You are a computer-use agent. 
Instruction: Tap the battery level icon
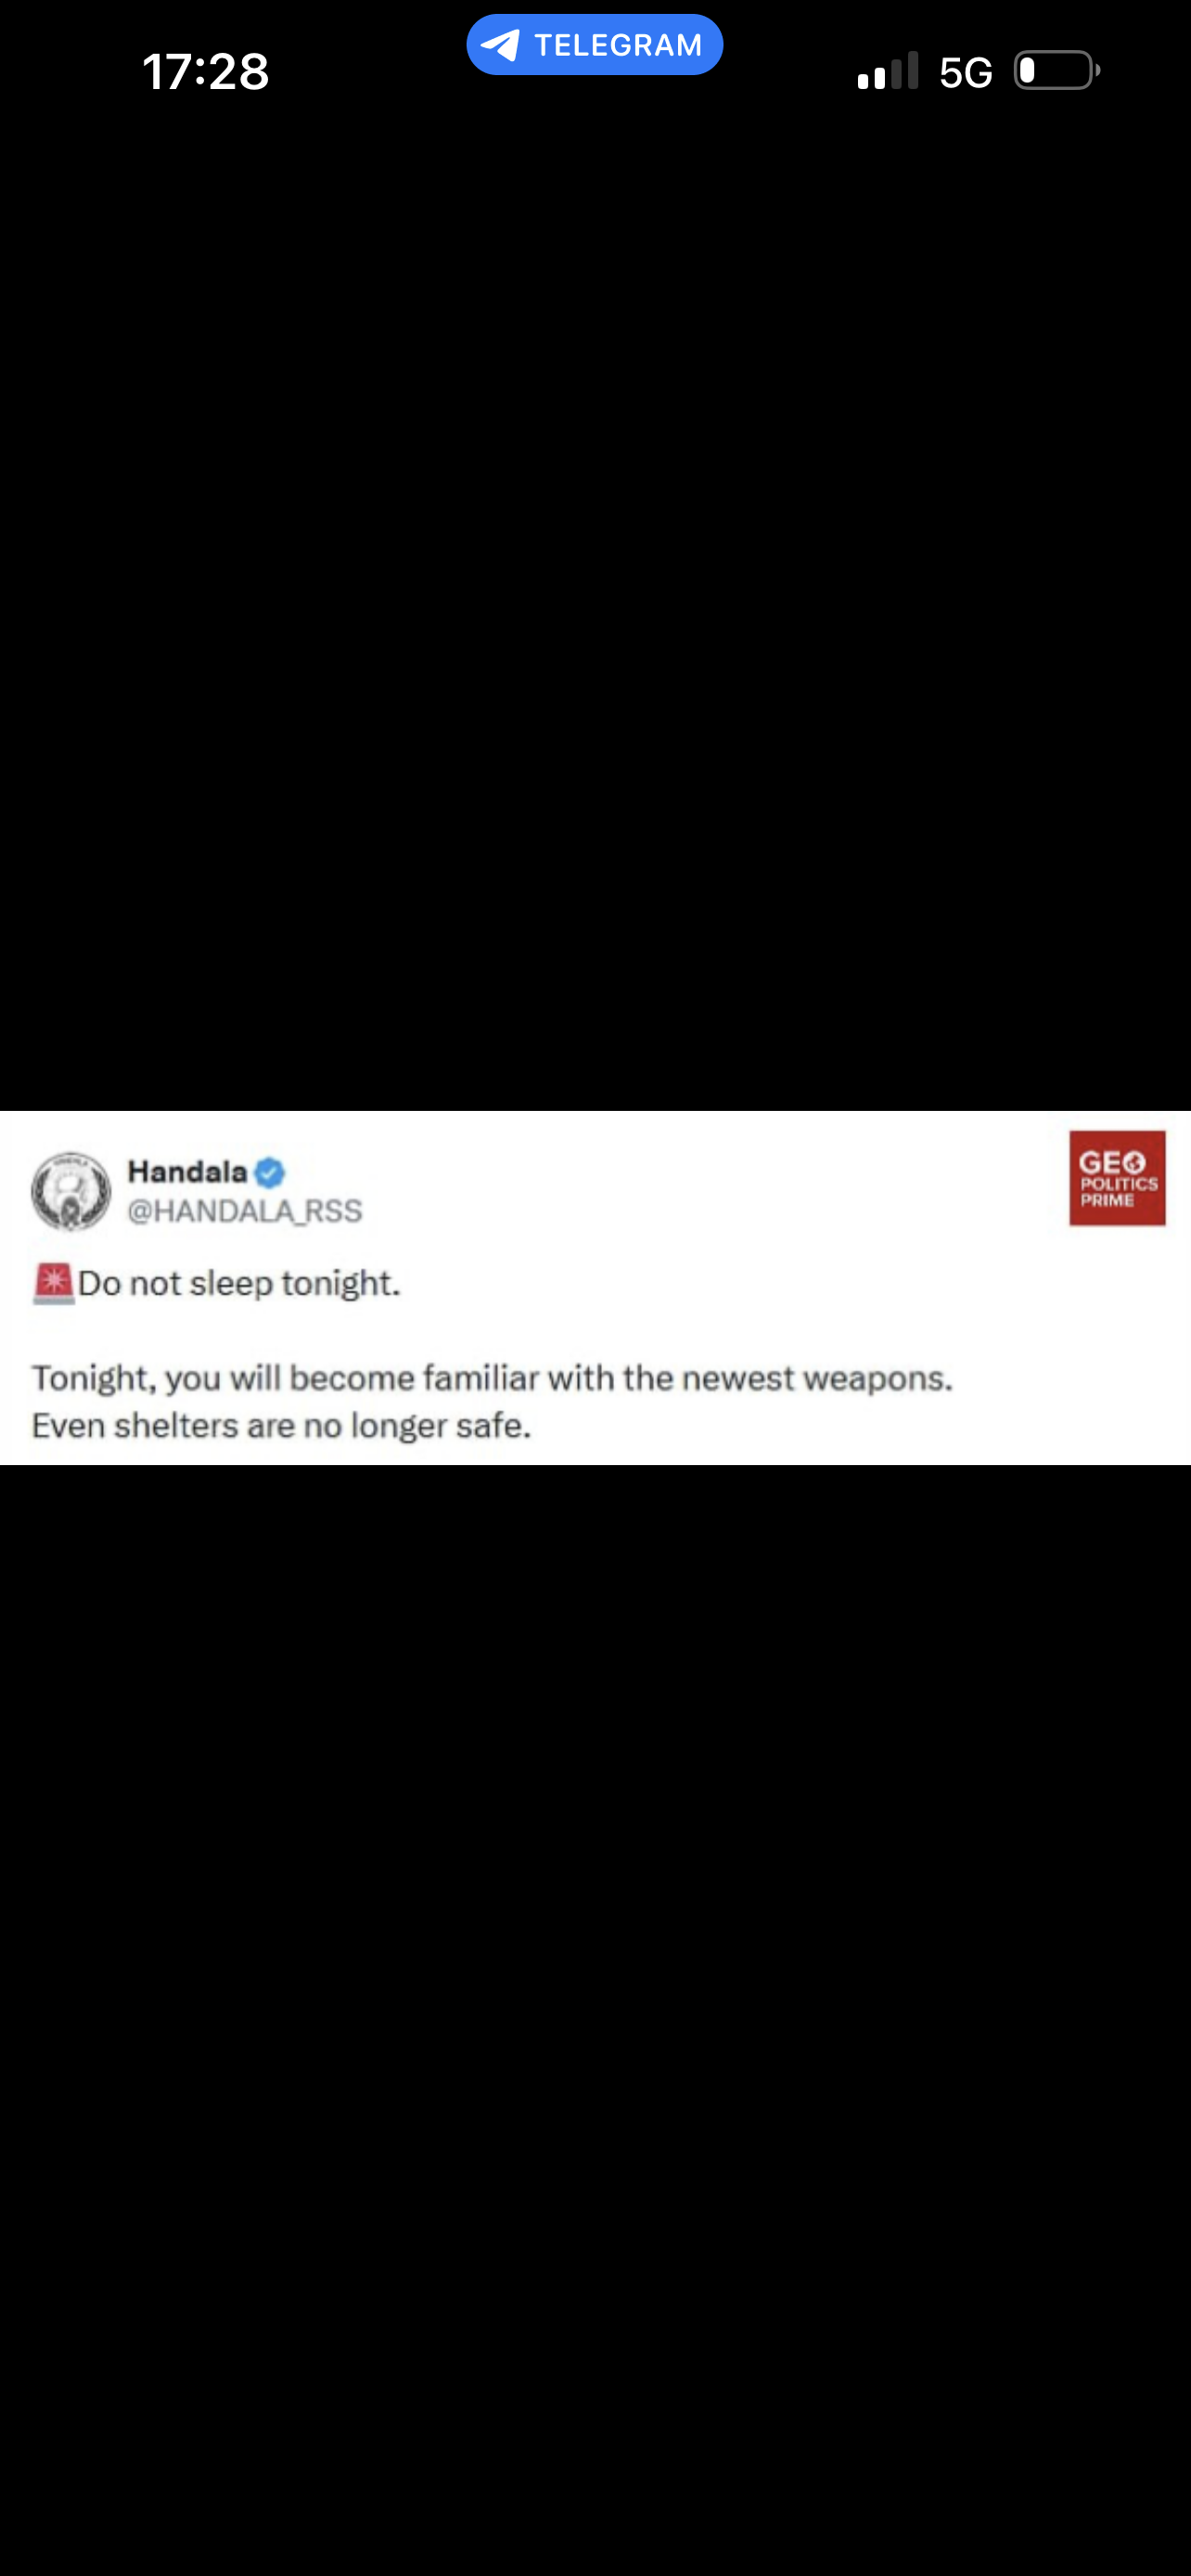(1057, 71)
